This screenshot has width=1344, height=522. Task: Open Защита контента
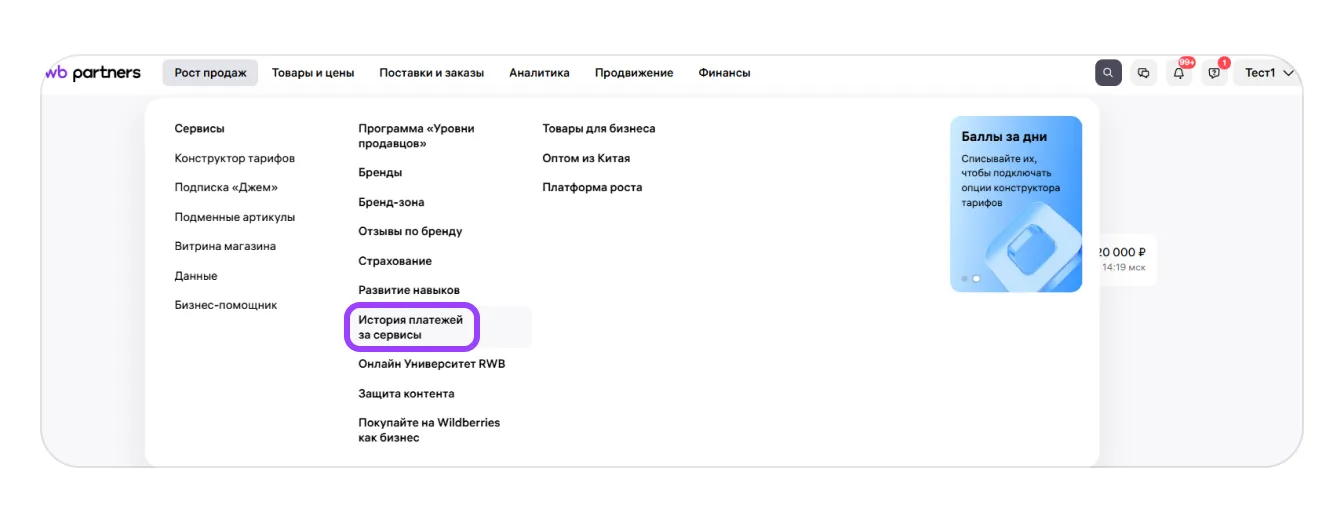tap(406, 394)
